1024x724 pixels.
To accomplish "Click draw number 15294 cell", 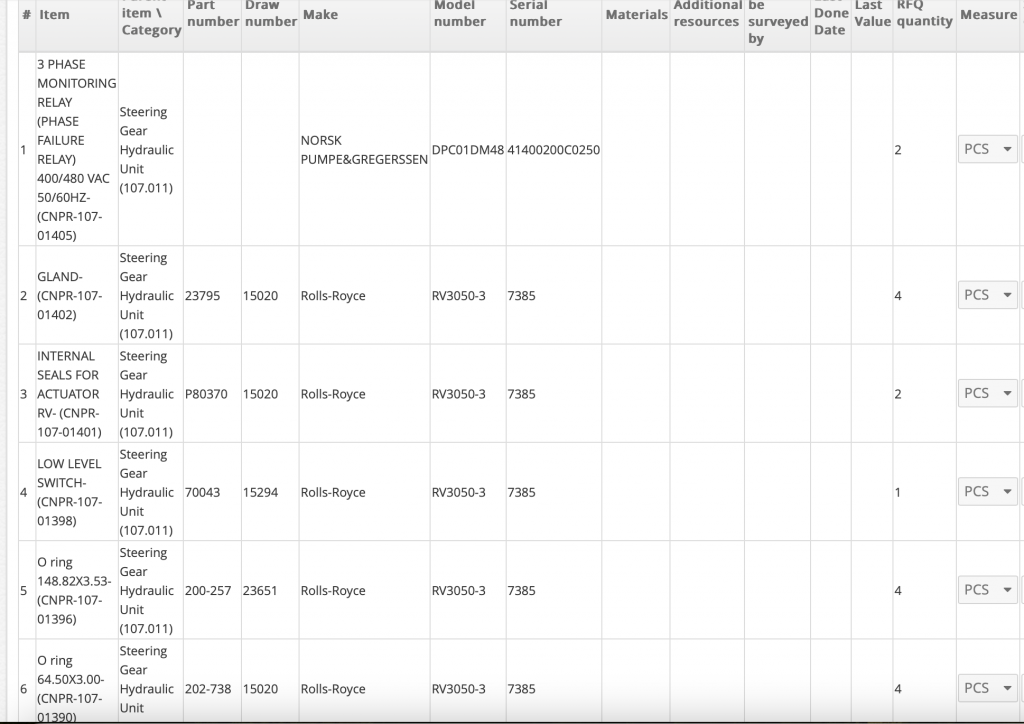I will 260,492.
